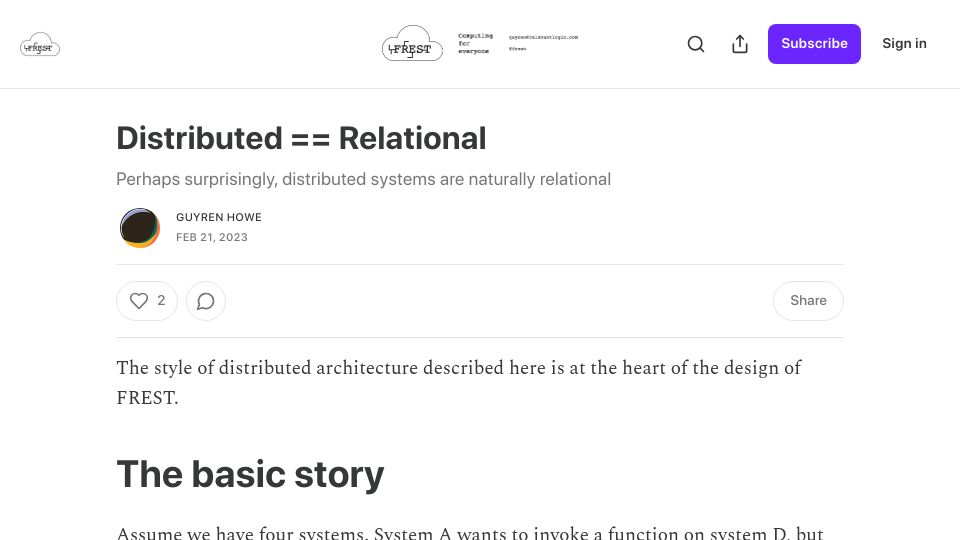Click the paragraph mentioning the design of FREST

[459, 383]
